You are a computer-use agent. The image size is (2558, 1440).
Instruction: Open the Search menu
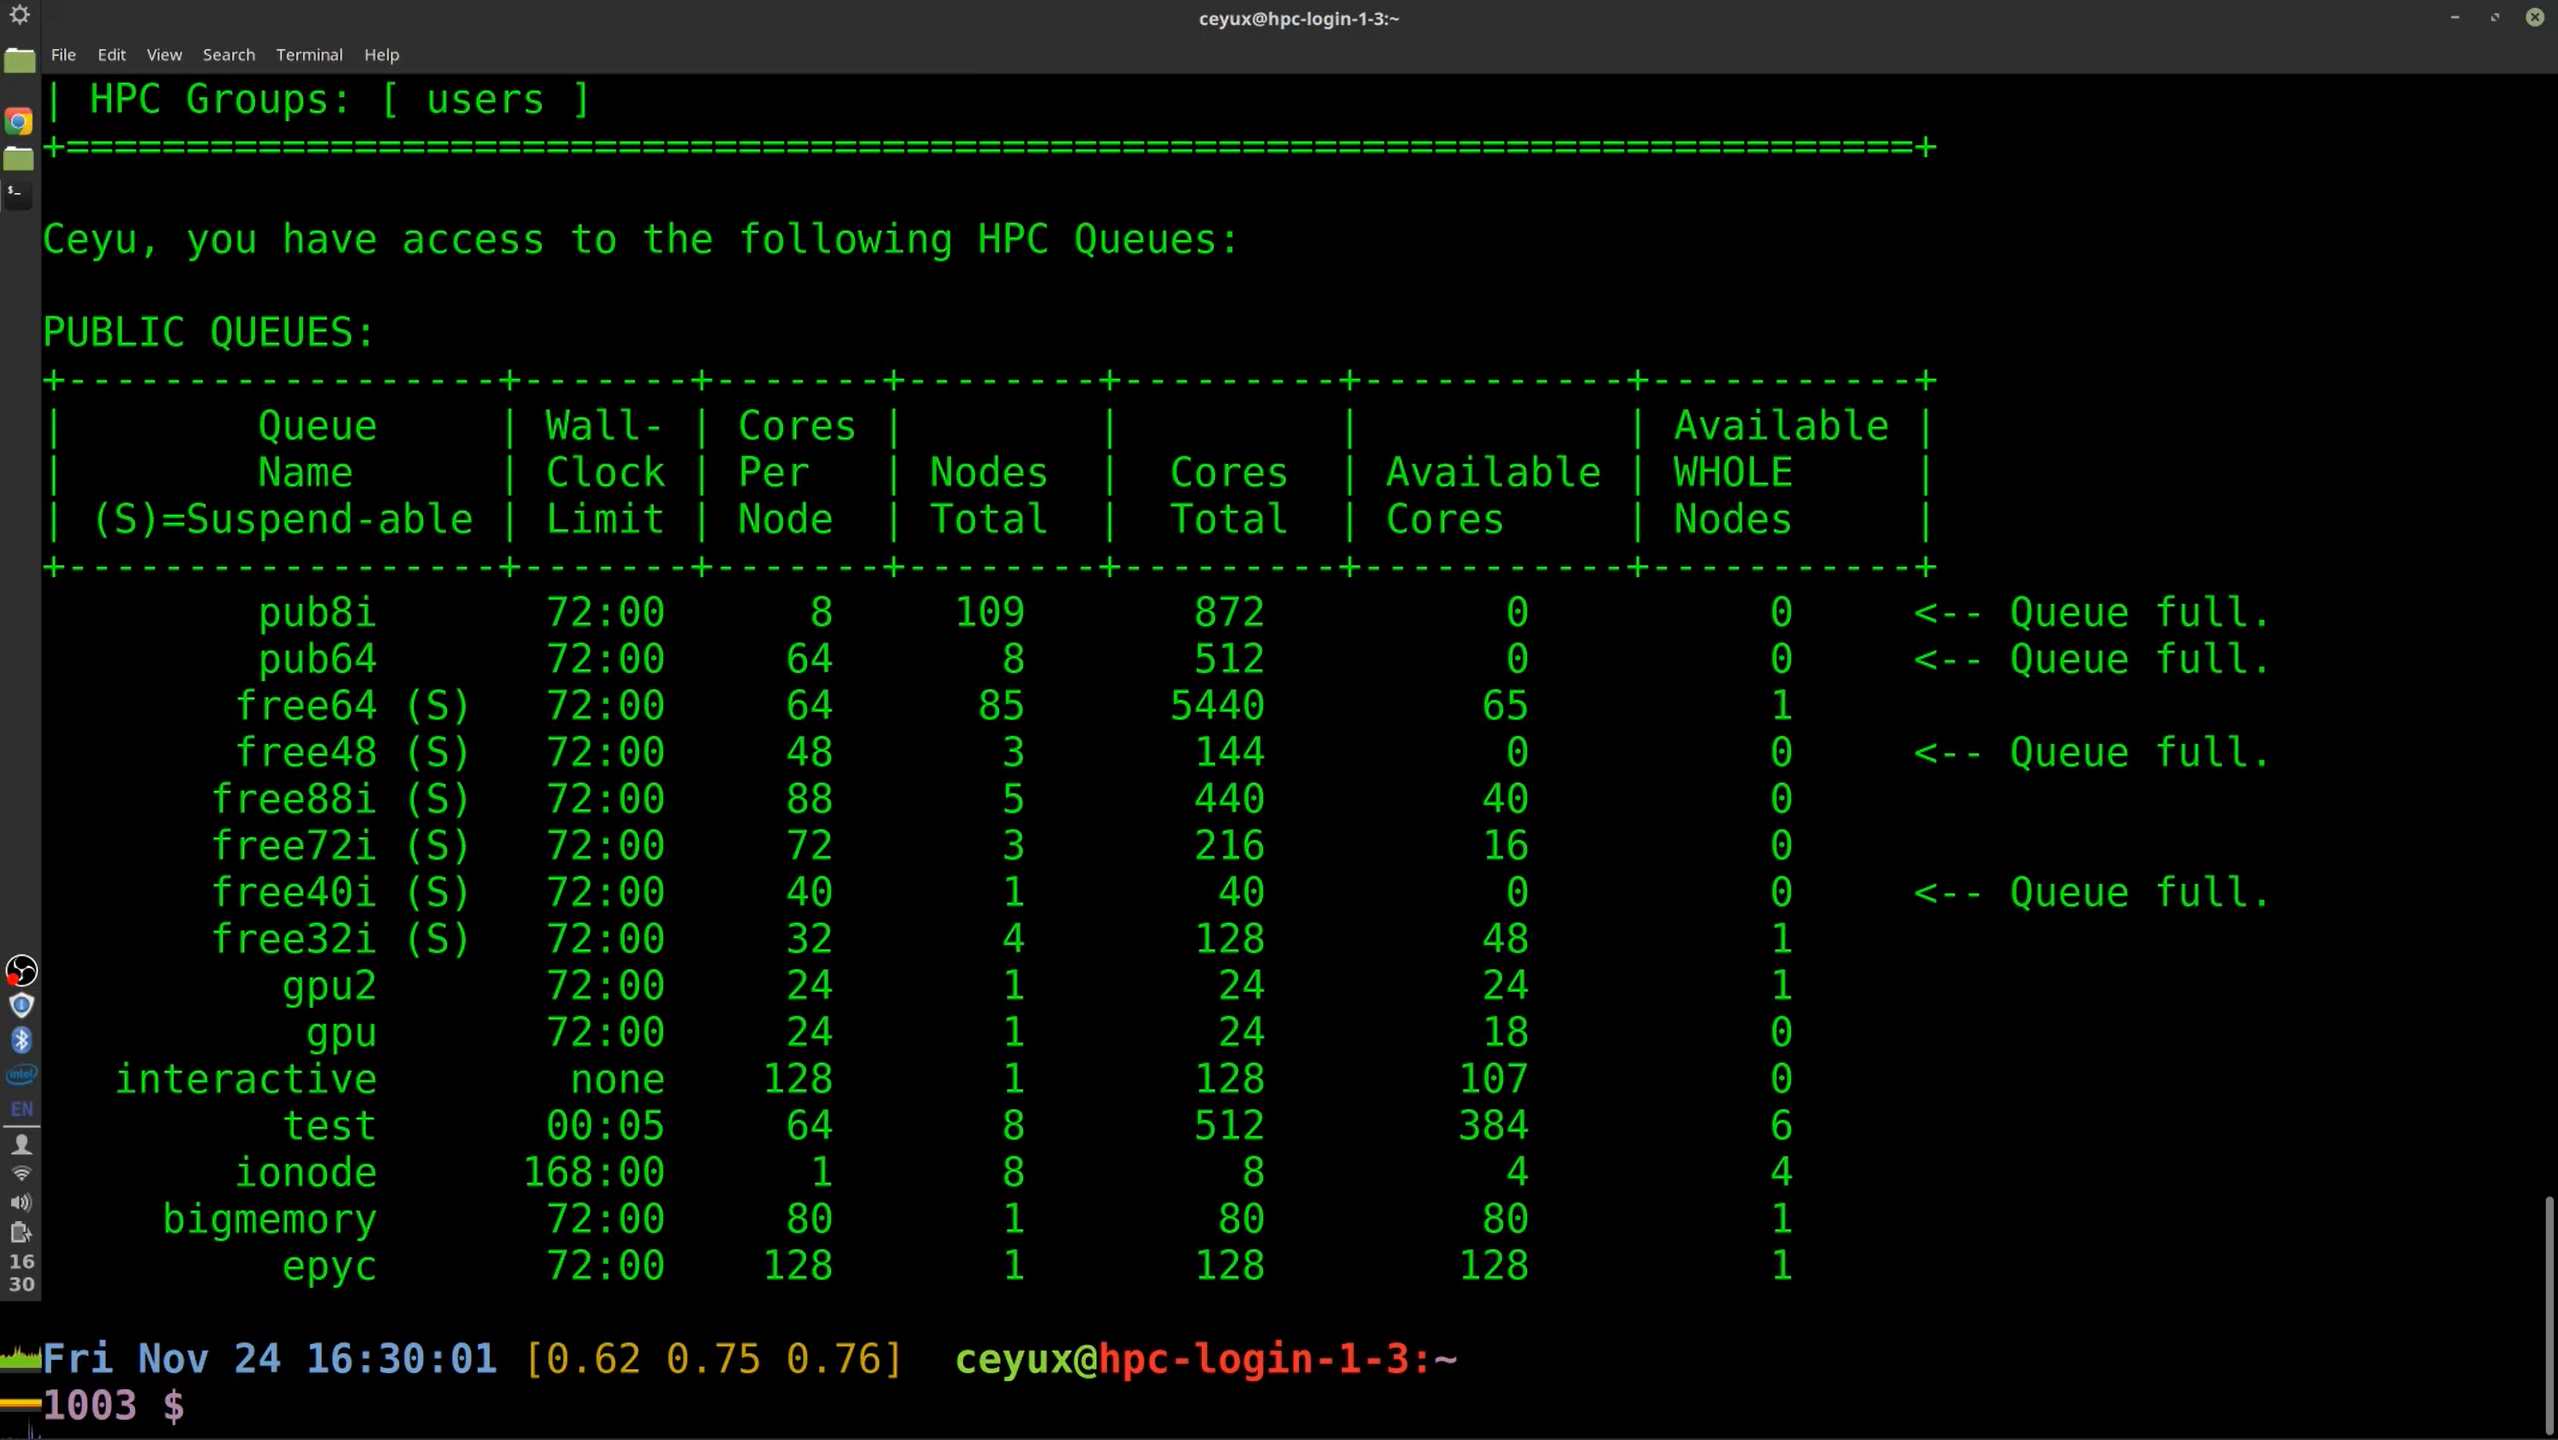228,55
